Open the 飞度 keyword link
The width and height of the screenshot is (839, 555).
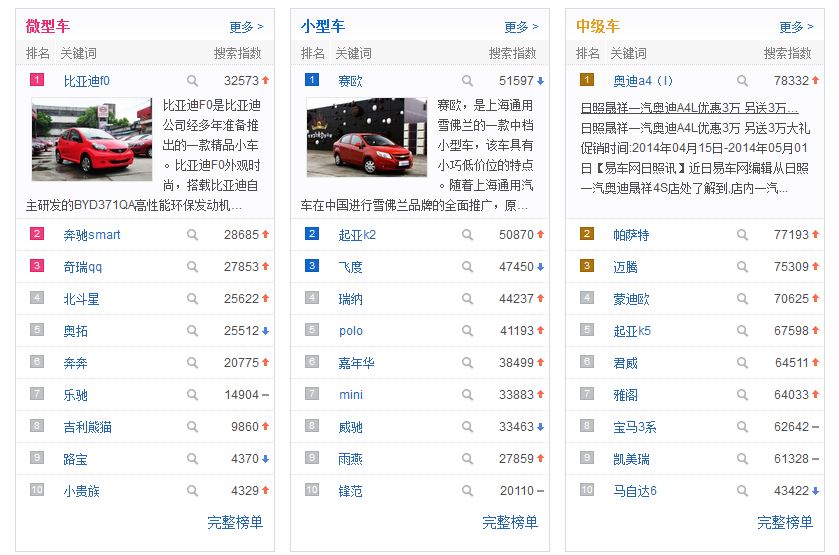(x=350, y=267)
